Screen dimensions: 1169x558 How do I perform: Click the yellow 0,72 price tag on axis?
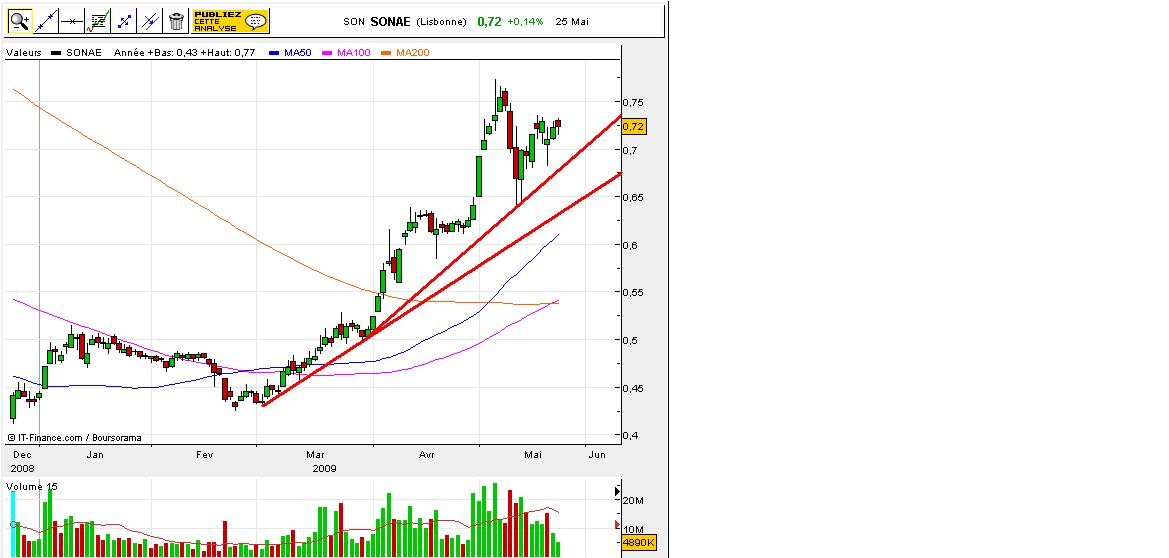coord(634,127)
